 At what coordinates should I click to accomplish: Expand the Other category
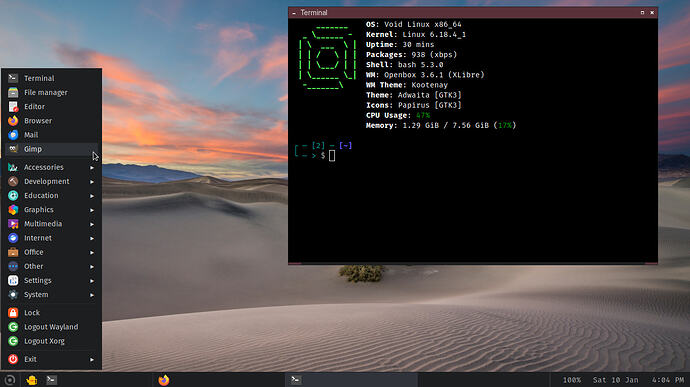(x=51, y=266)
